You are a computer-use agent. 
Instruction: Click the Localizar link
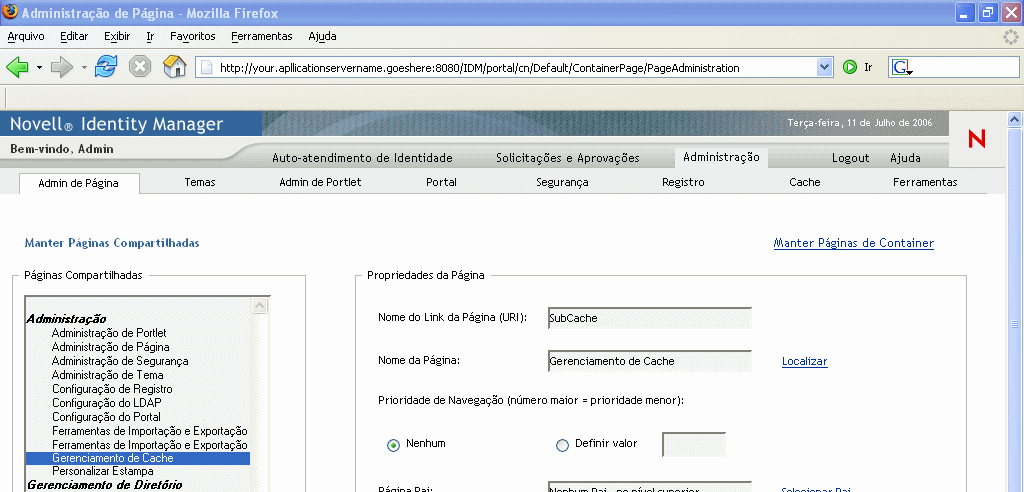tap(805, 361)
